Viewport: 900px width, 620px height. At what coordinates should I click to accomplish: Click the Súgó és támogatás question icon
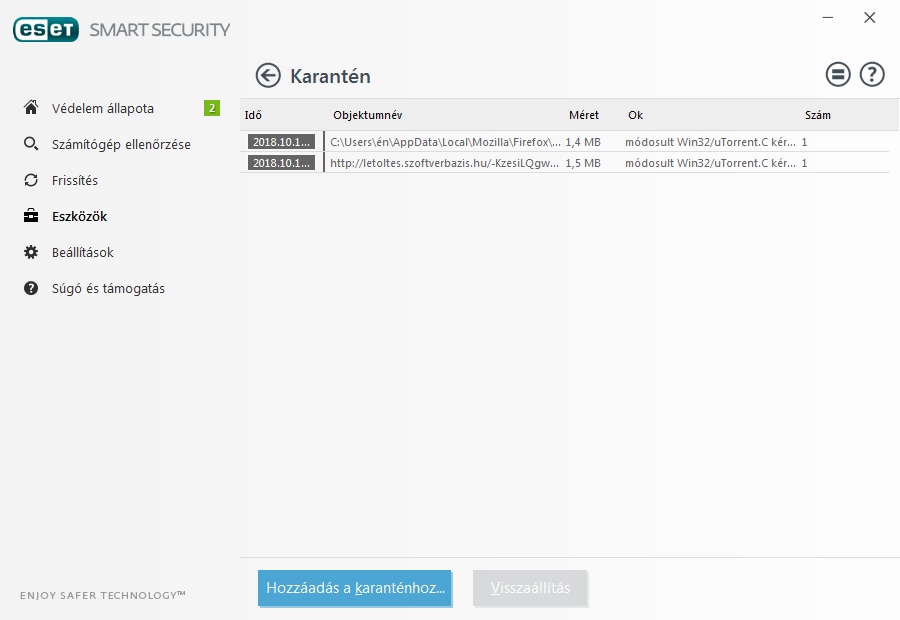[31, 288]
